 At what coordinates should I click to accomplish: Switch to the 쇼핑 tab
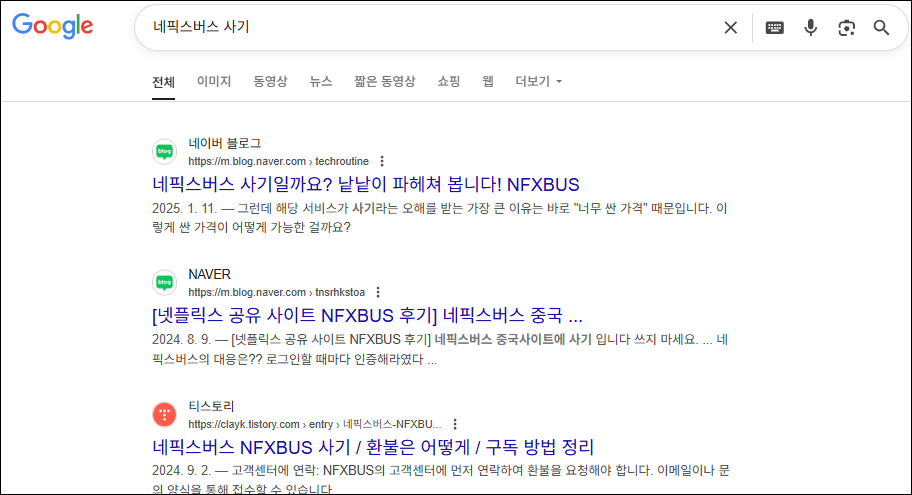tap(448, 81)
